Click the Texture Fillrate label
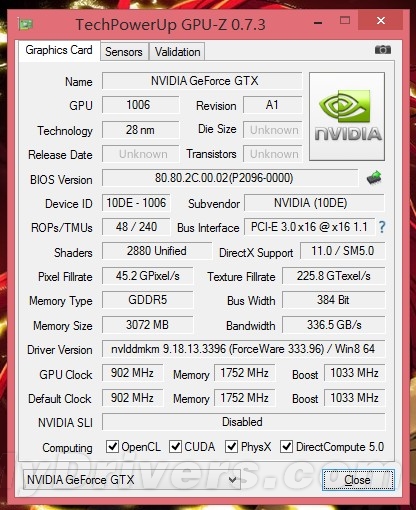Image resolution: width=416 pixels, height=510 pixels. pyautogui.click(x=241, y=277)
